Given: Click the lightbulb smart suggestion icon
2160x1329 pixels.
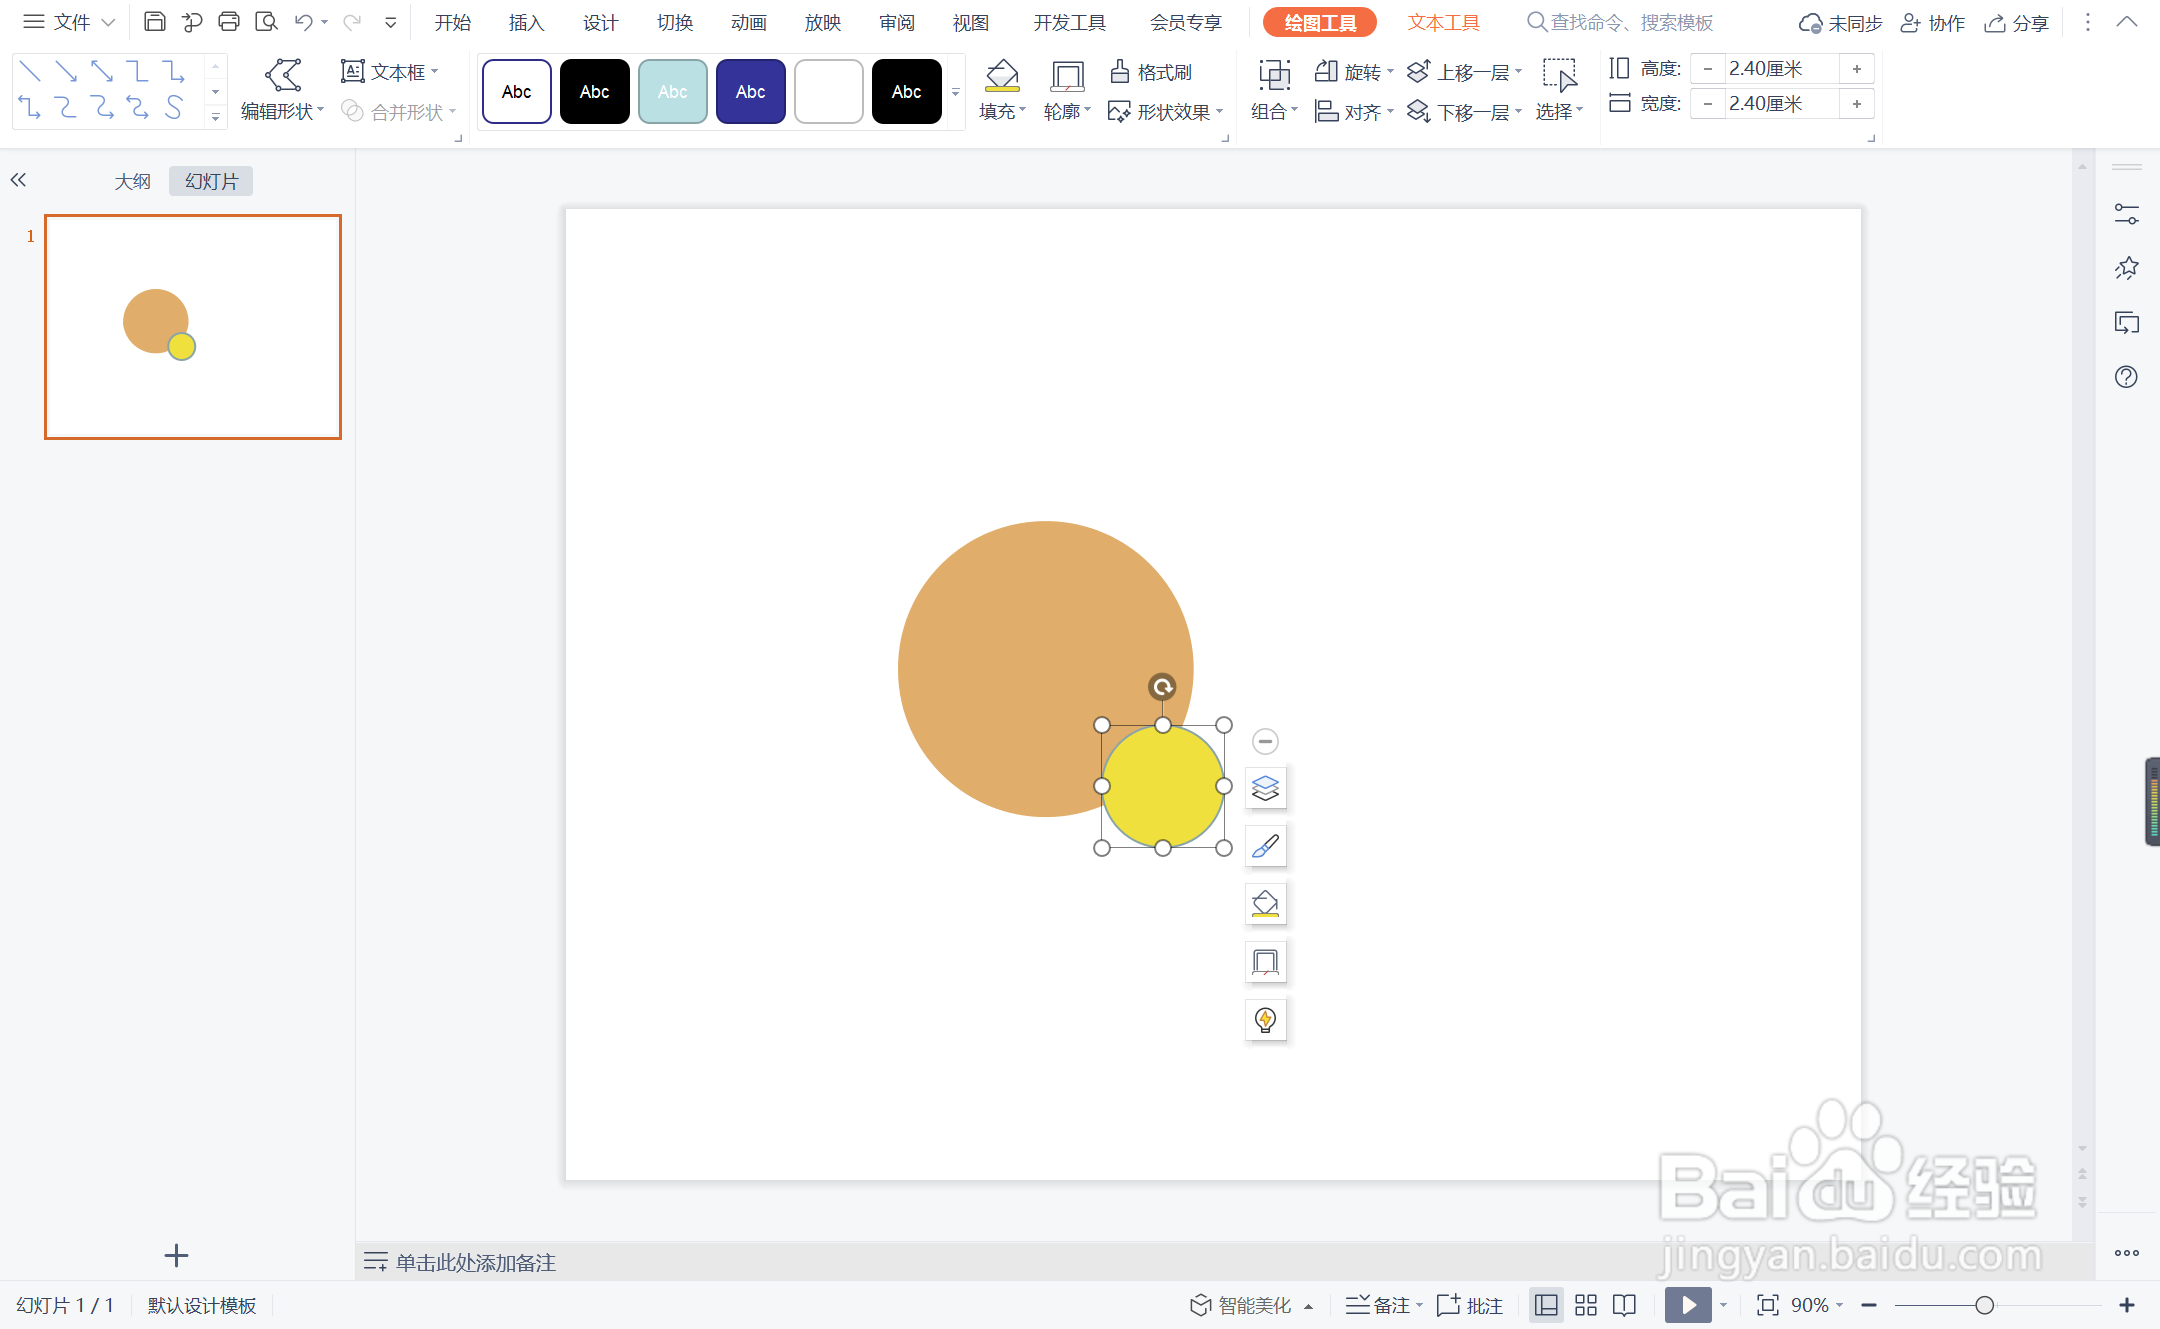Looking at the screenshot, I should (1265, 1020).
